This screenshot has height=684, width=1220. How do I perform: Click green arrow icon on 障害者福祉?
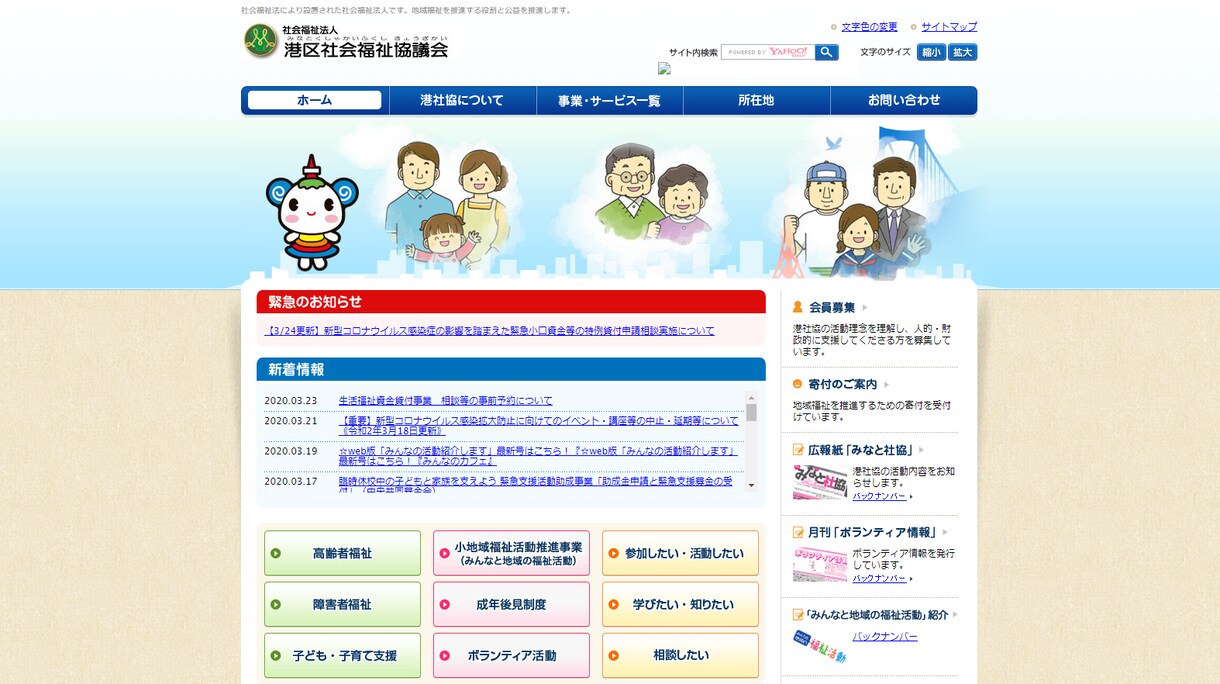point(276,604)
